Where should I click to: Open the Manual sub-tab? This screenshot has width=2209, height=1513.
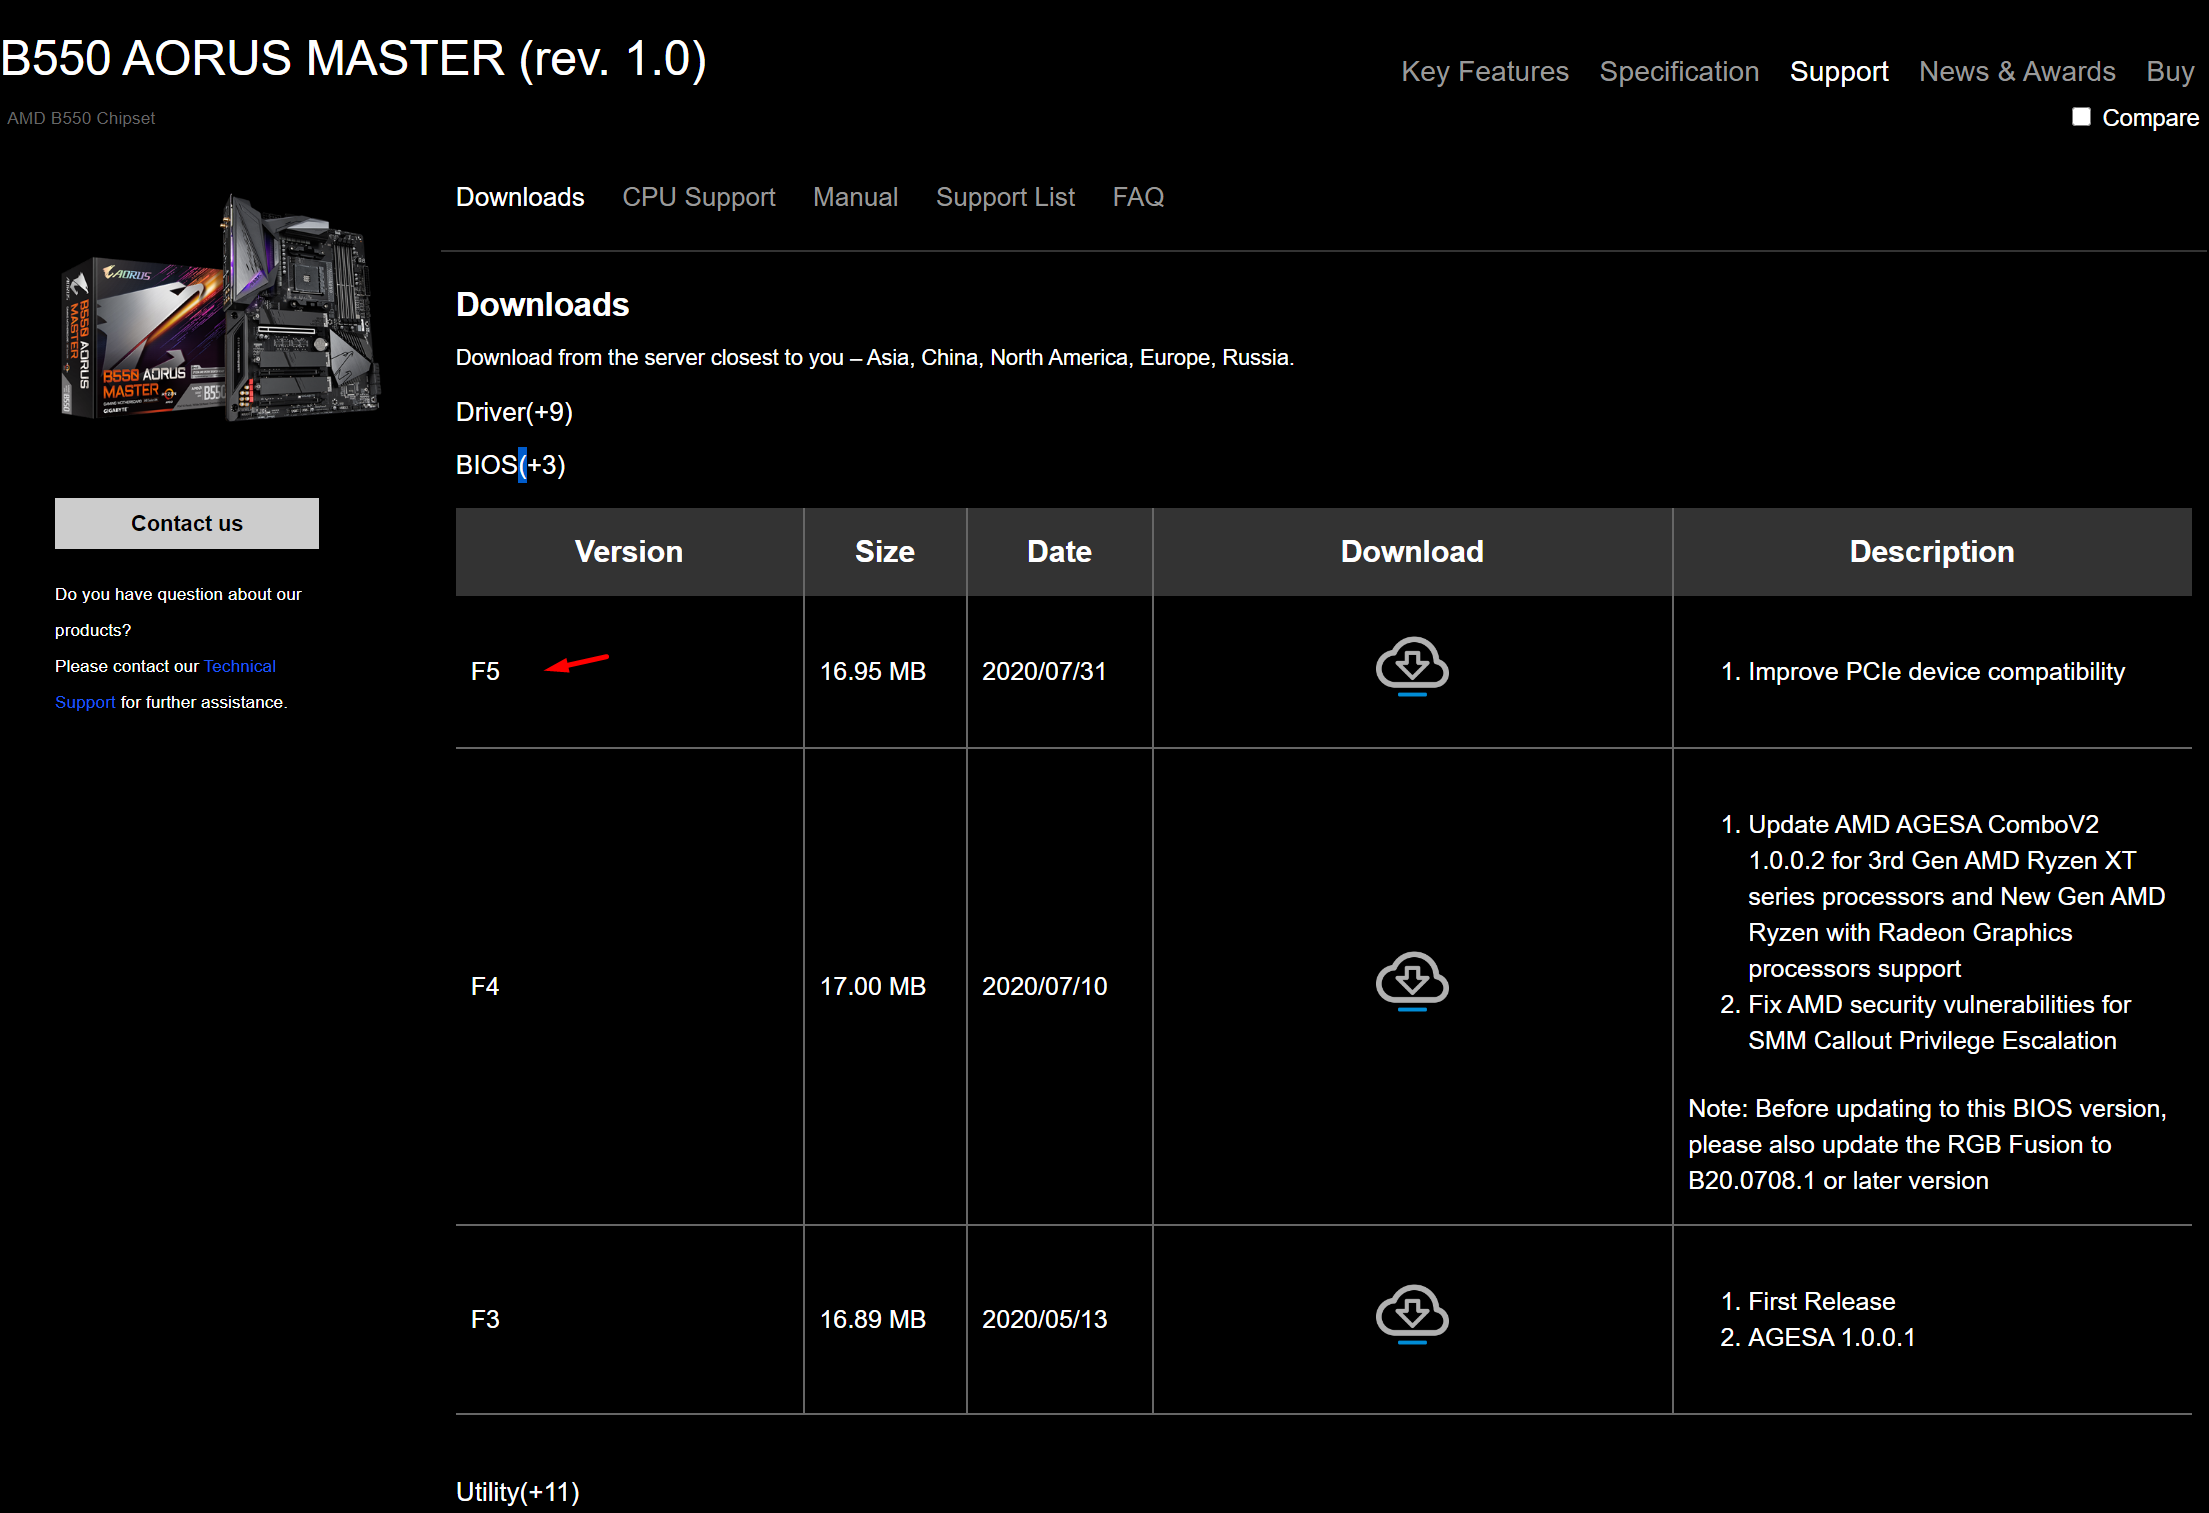click(x=855, y=197)
